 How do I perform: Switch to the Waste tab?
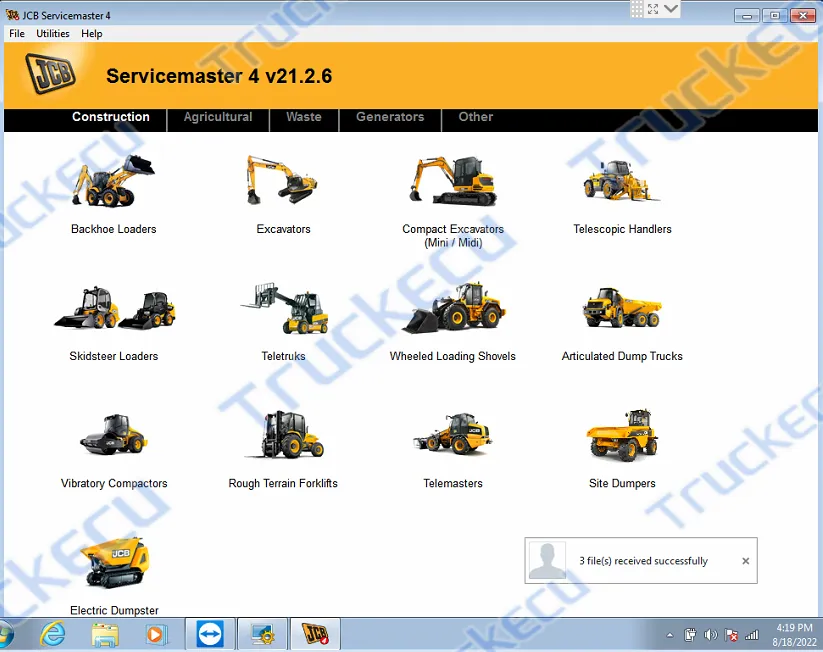point(304,117)
